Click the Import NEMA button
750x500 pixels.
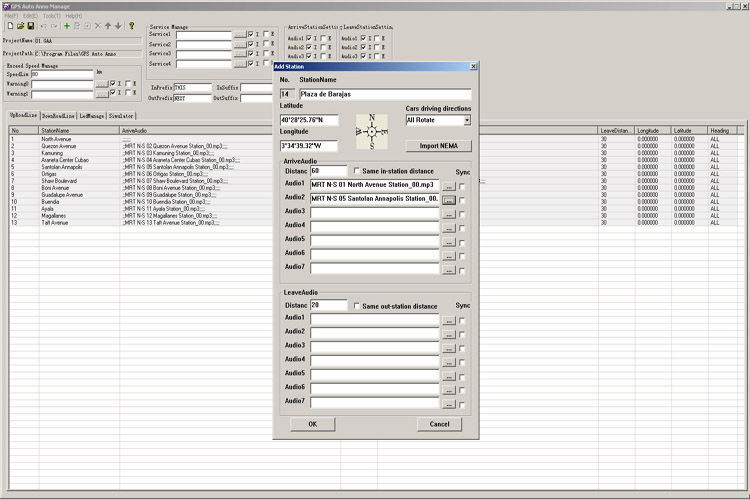(439, 146)
